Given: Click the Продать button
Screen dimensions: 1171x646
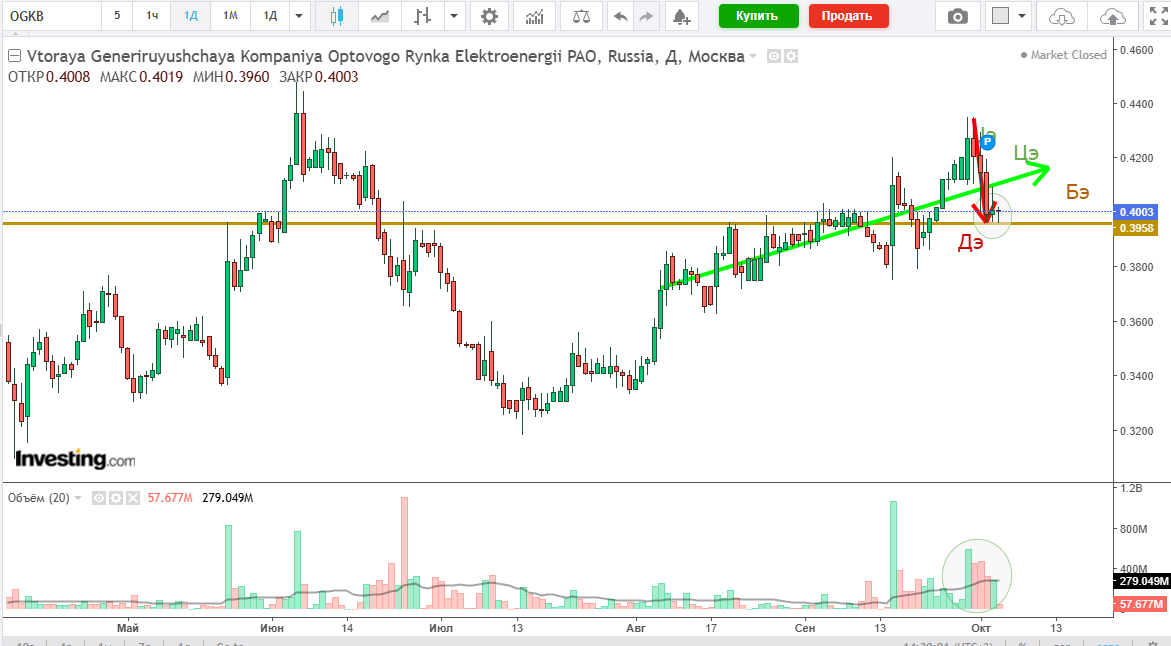Looking at the screenshot, I should click(x=848, y=16).
